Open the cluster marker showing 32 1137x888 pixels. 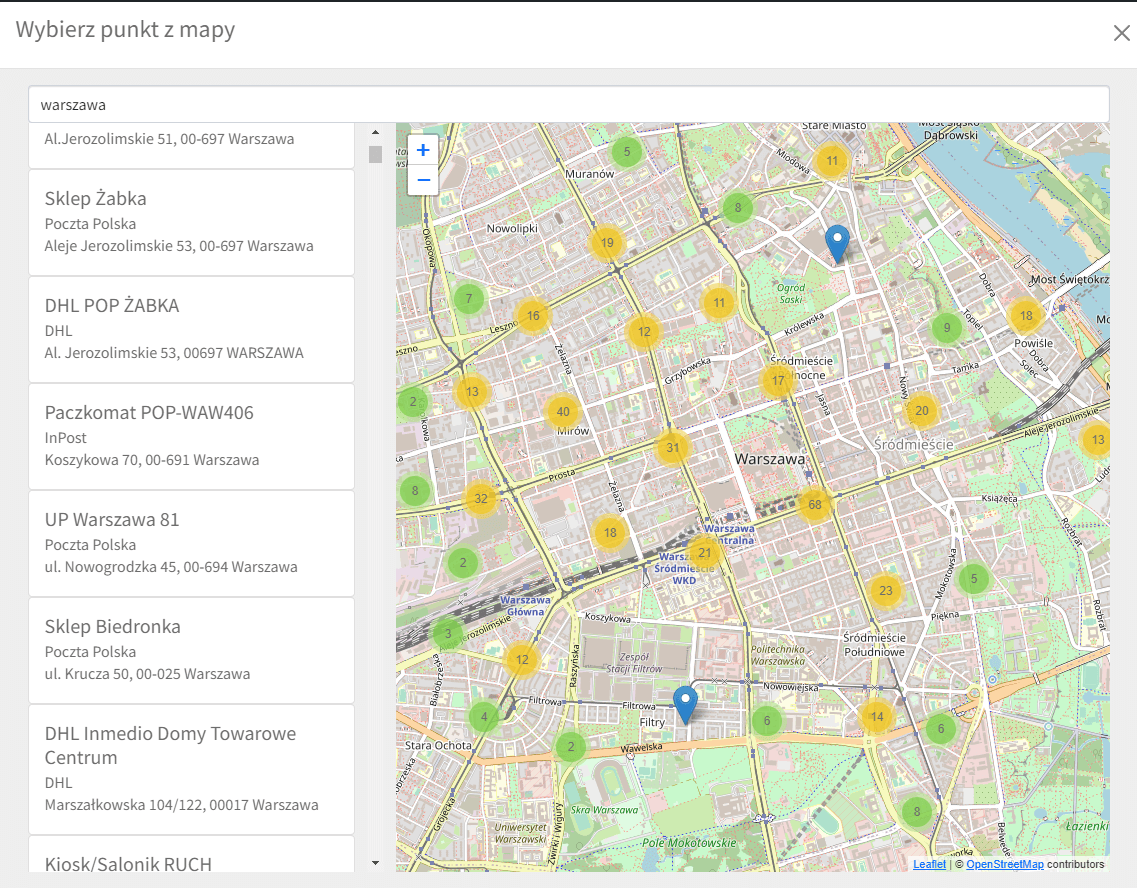pos(481,498)
